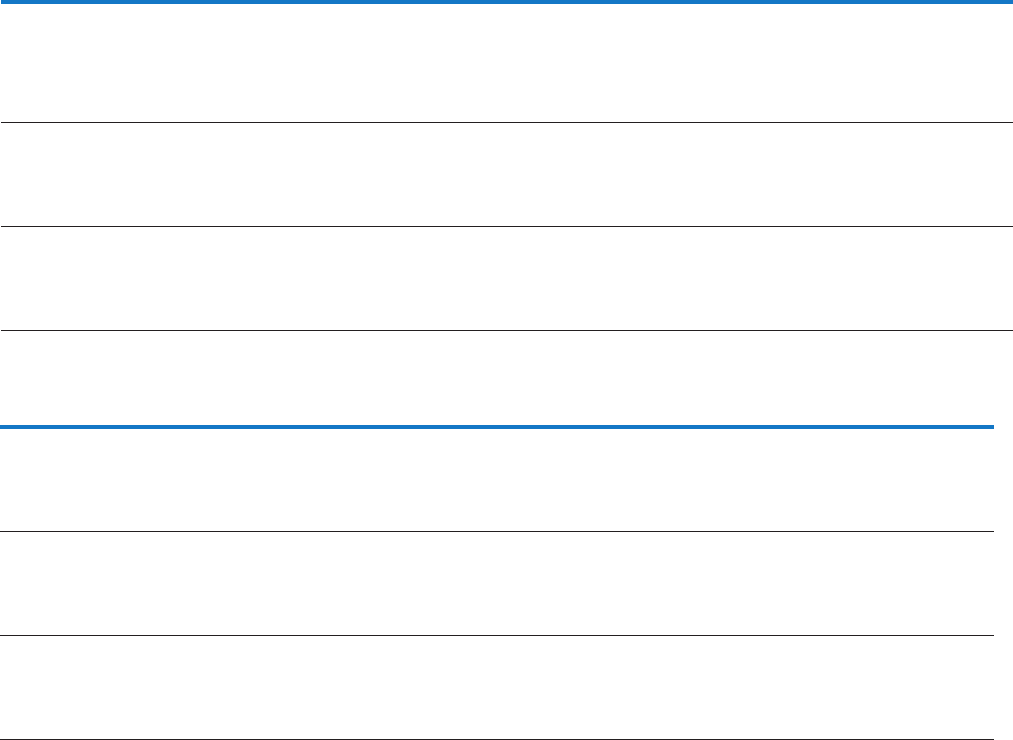
Task: Click the blue top border of lower table
Action: pos(497,427)
